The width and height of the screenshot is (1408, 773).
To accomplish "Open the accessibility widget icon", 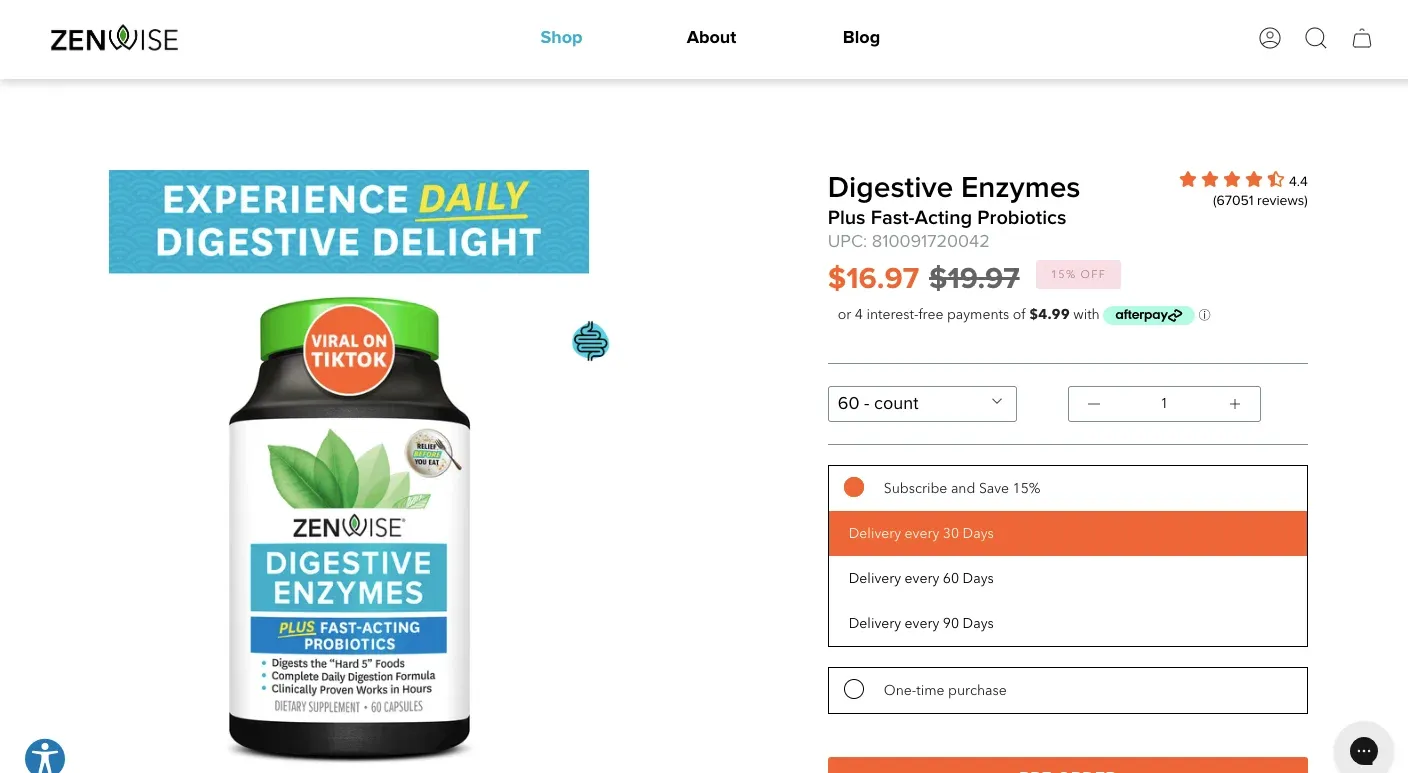I will 45,756.
